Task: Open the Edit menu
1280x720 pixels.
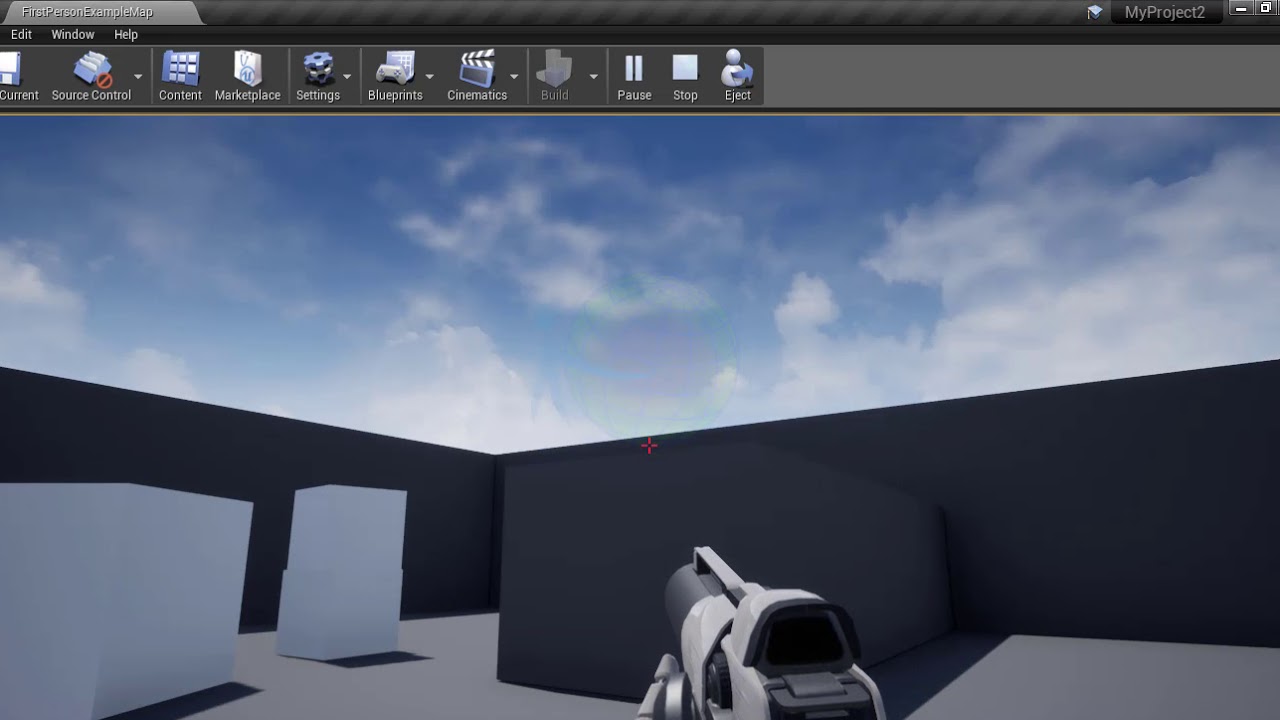Action: (21, 34)
